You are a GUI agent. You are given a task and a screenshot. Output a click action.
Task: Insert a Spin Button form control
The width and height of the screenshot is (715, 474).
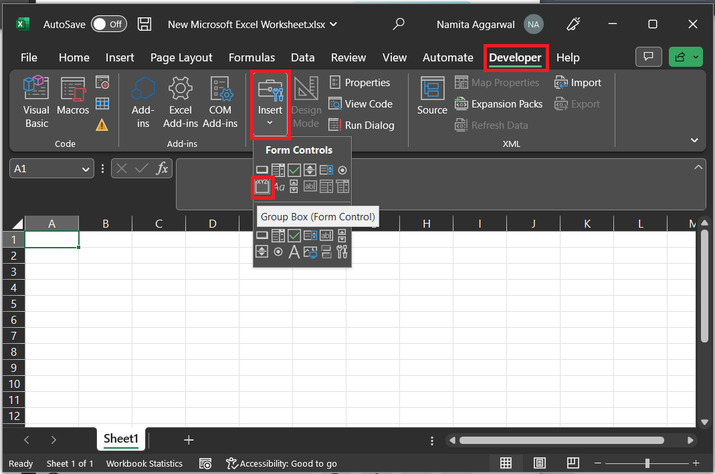(x=310, y=170)
